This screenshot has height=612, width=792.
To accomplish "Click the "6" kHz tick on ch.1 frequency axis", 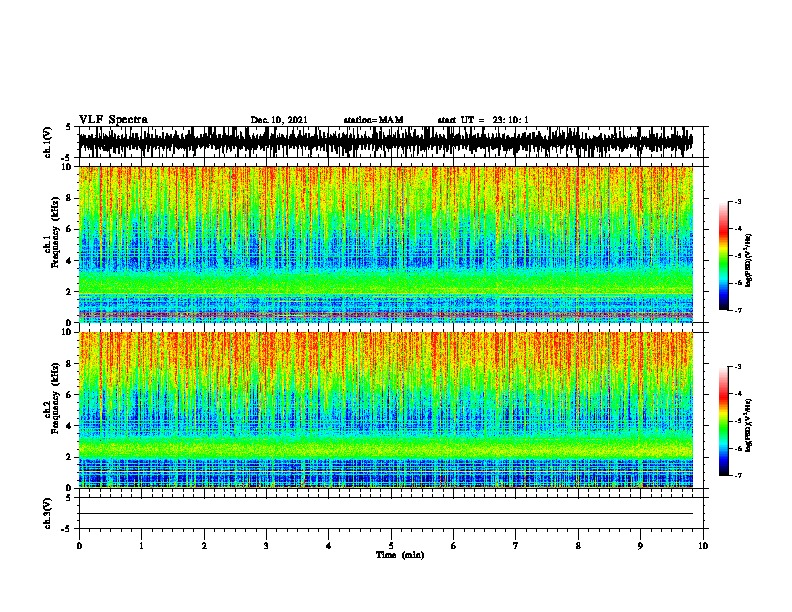I will pos(70,229).
